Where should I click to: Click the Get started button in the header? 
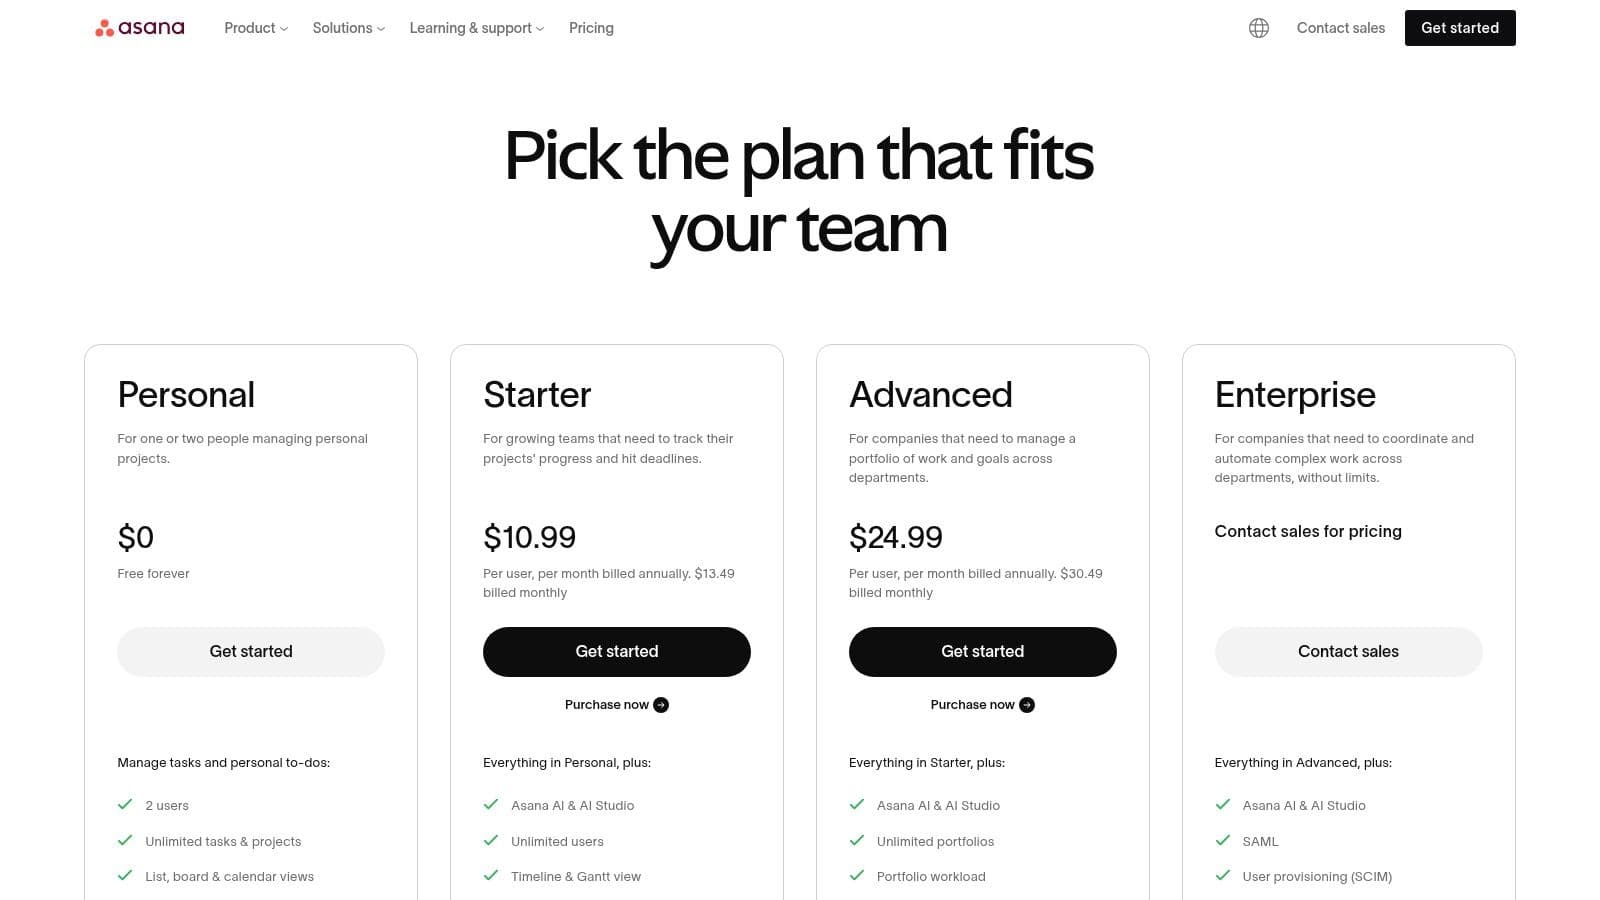[x=1460, y=28]
